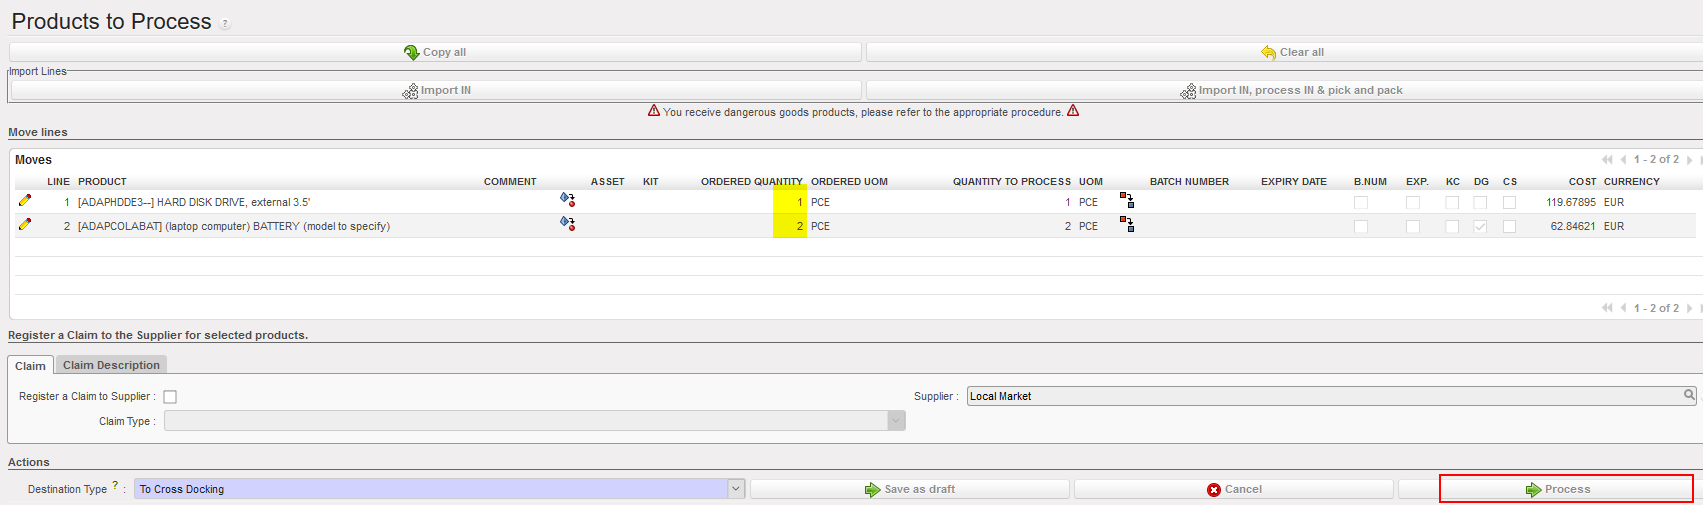Click gear icon on Import IN, process IN & pick and pack
The width and height of the screenshot is (1703, 505).
click(x=1188, y=91)
